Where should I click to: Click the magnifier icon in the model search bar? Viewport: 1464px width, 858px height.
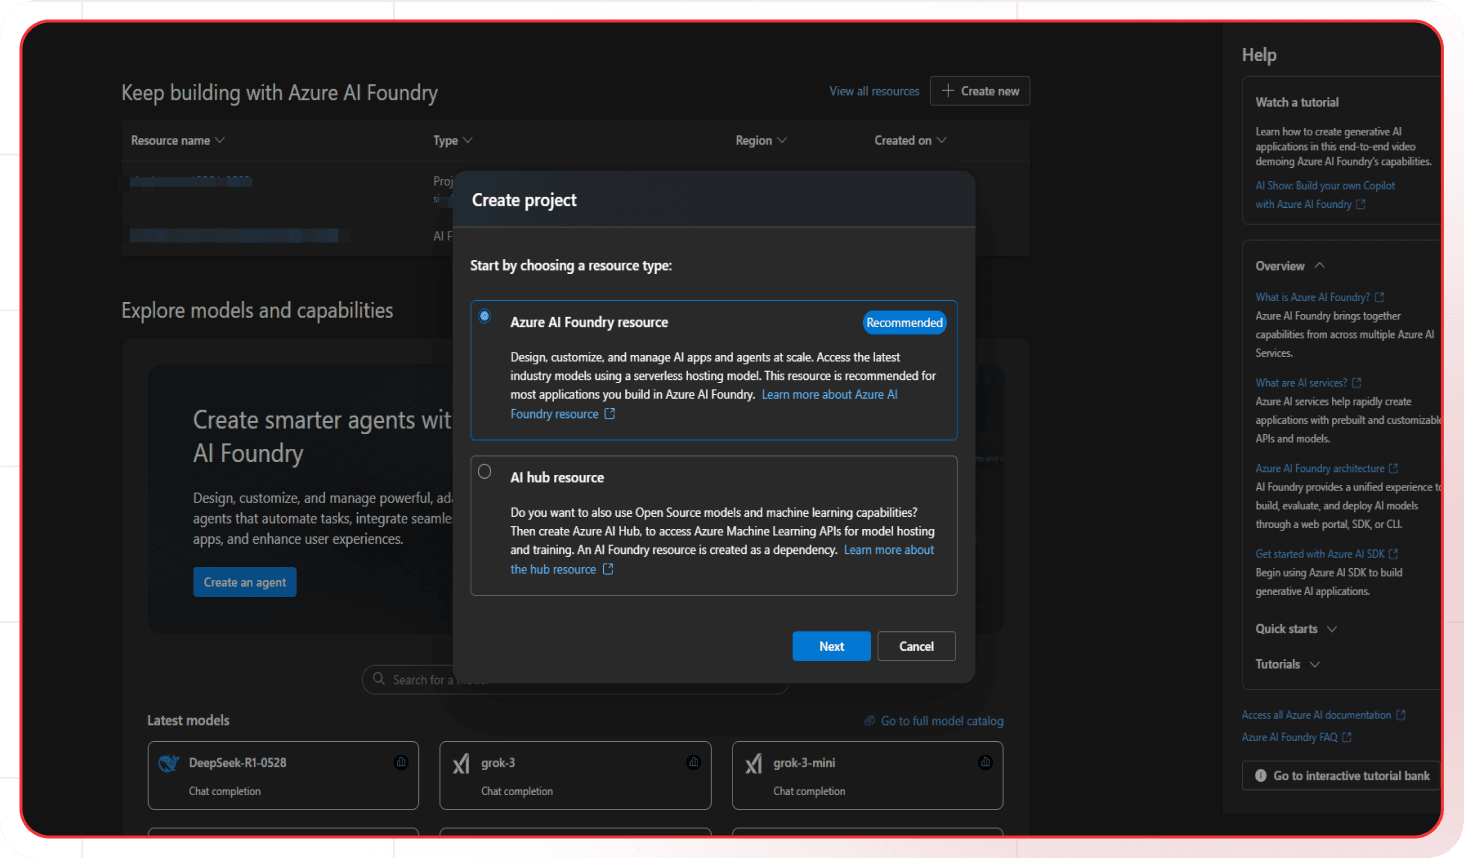click(381, 679)
